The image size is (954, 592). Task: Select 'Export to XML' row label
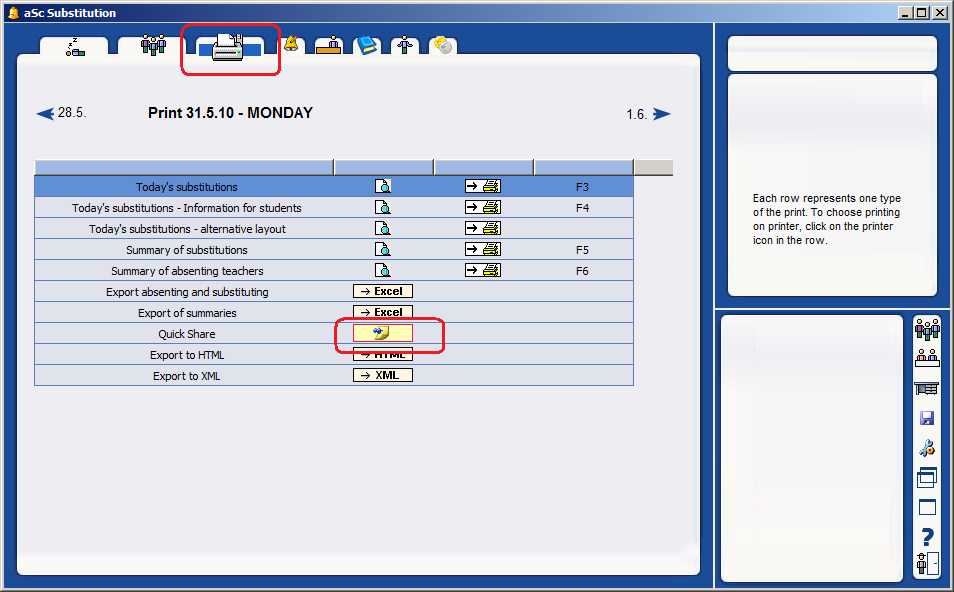(x=186, y=376)
